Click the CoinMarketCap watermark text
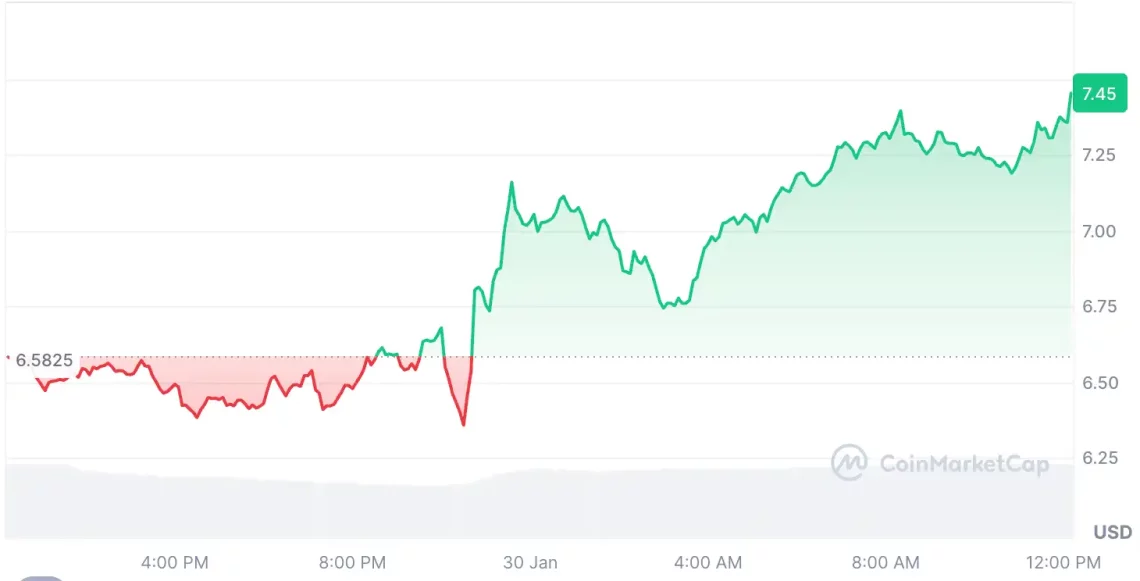 tap(964, 464)
